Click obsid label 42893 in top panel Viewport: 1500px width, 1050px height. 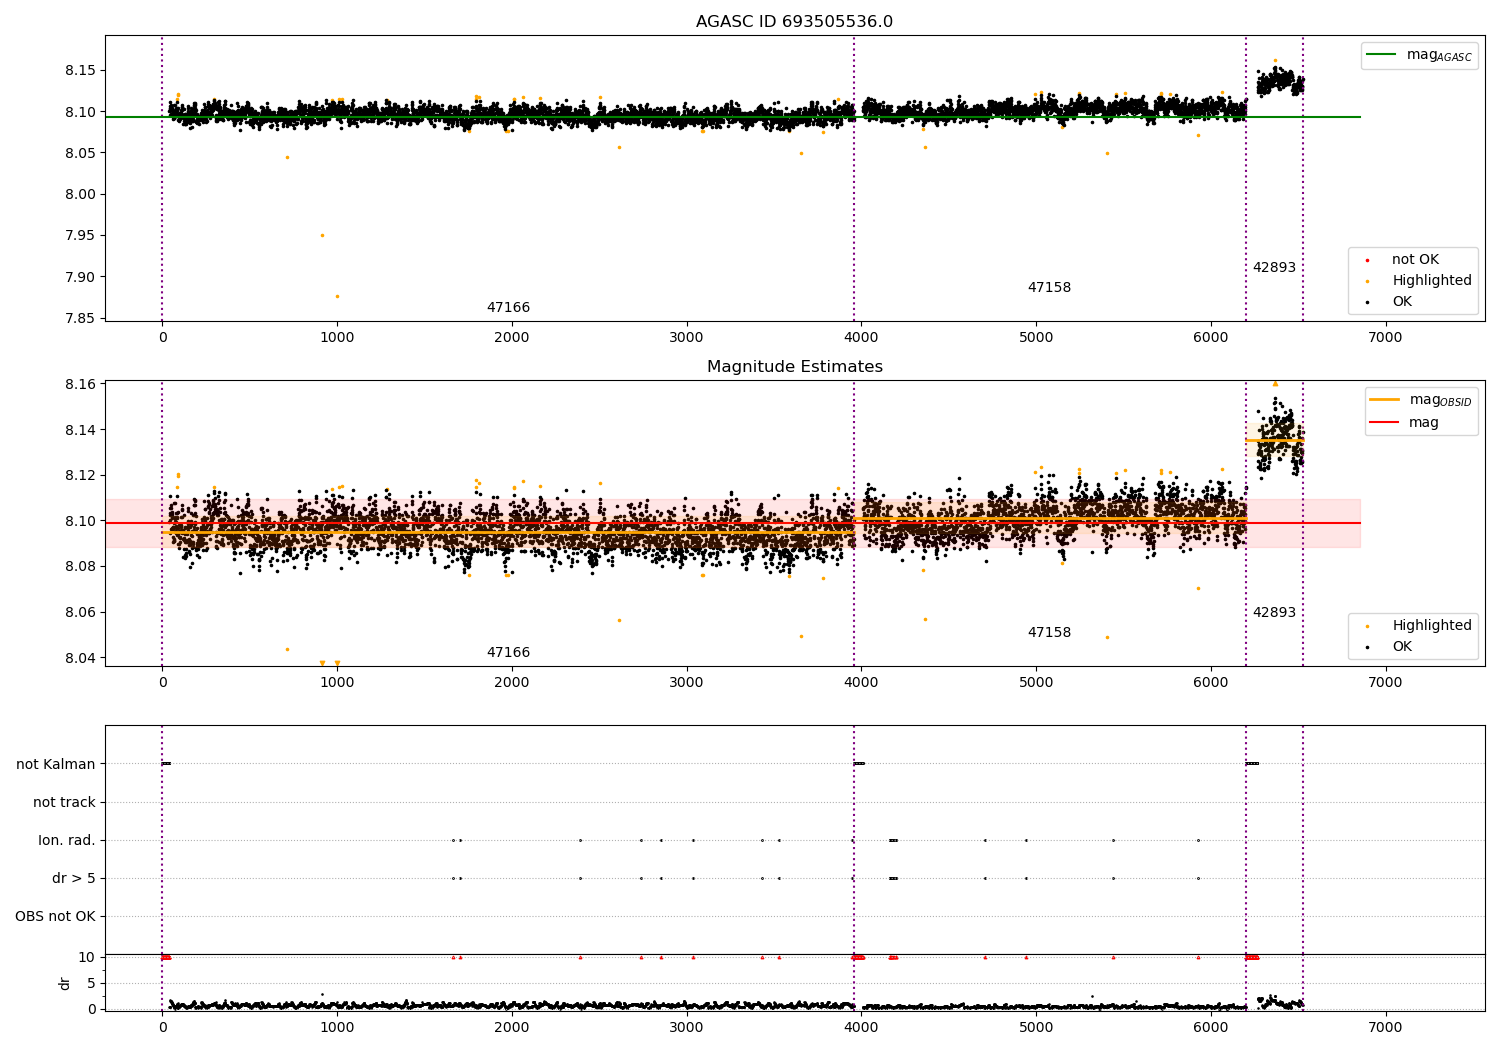pos(1274,268)
